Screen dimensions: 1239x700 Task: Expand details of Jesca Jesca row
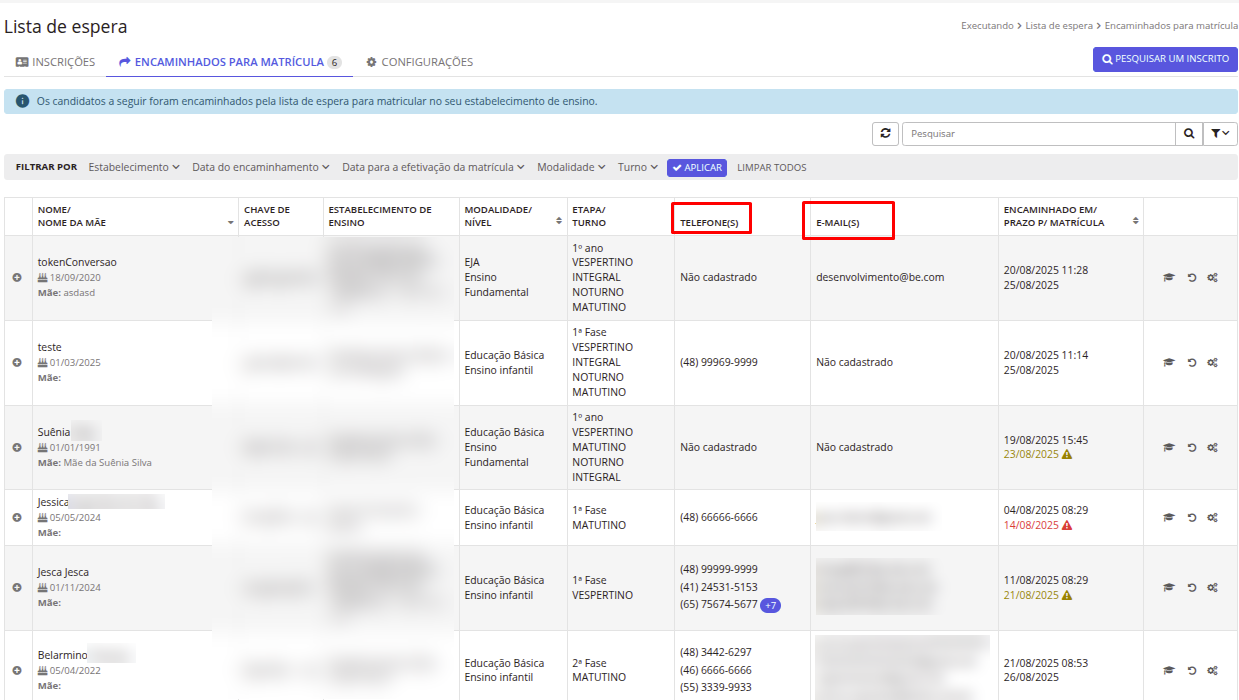tap(17, 588)
